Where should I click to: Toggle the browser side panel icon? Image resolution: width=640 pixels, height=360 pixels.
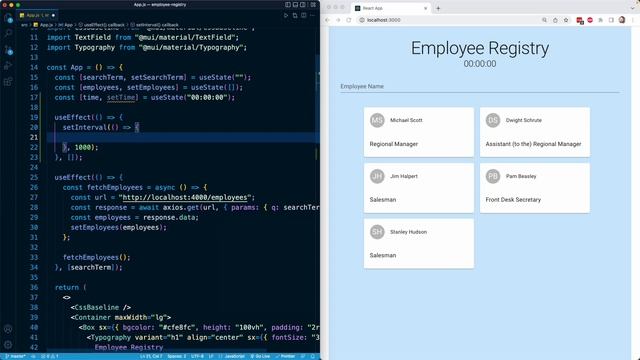click(x=611, y=20)
